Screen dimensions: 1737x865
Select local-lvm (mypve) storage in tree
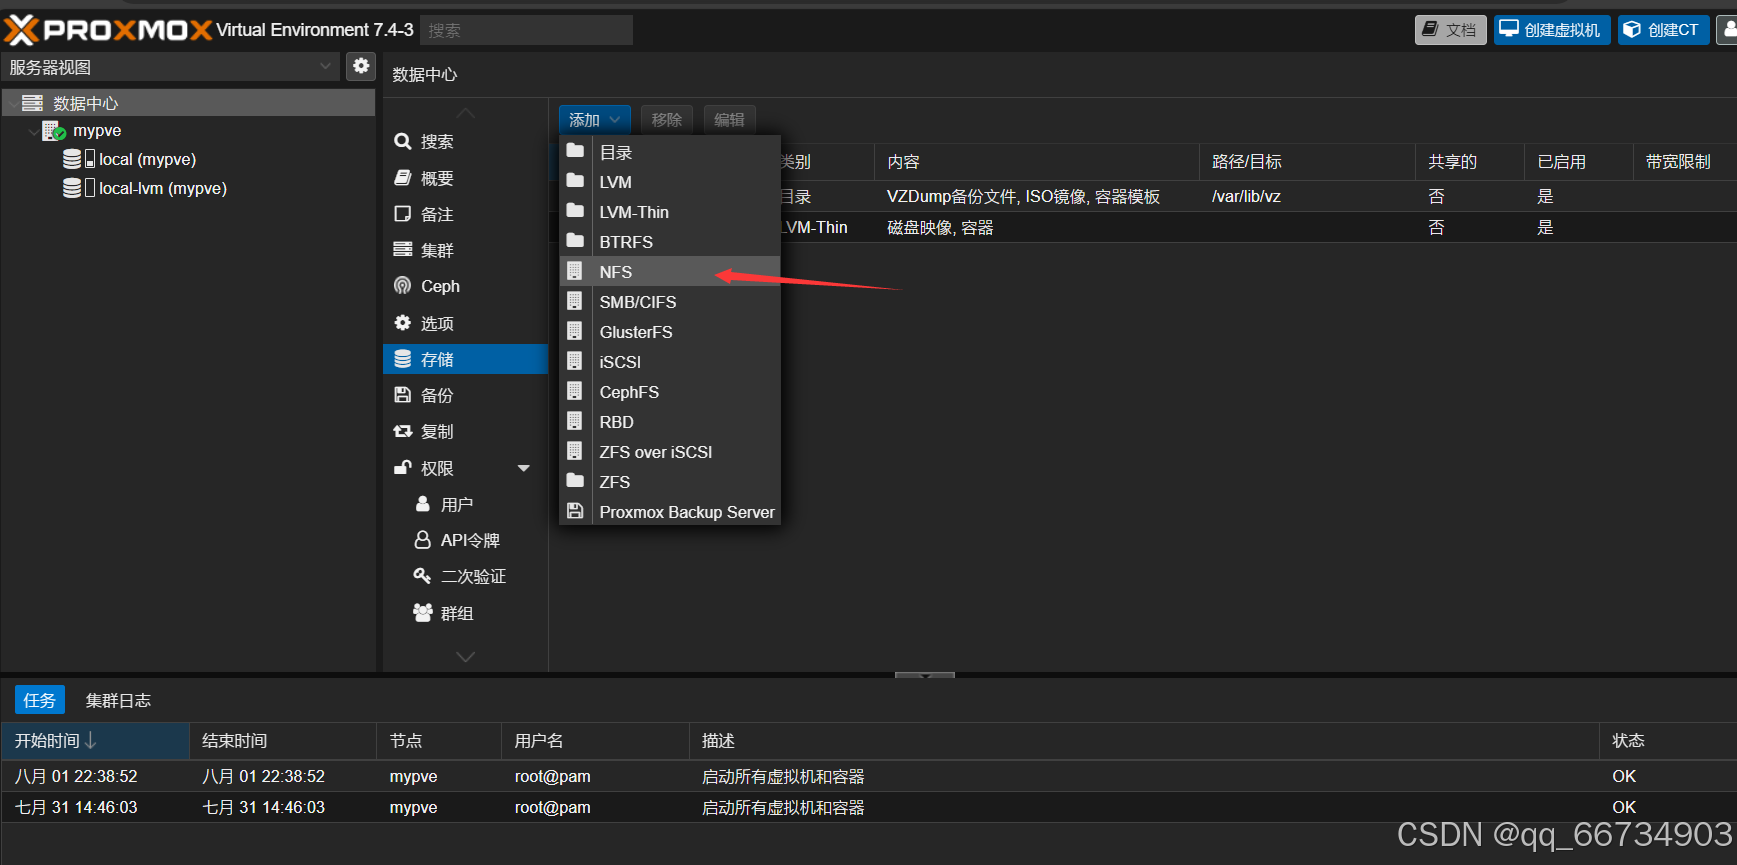162,189
